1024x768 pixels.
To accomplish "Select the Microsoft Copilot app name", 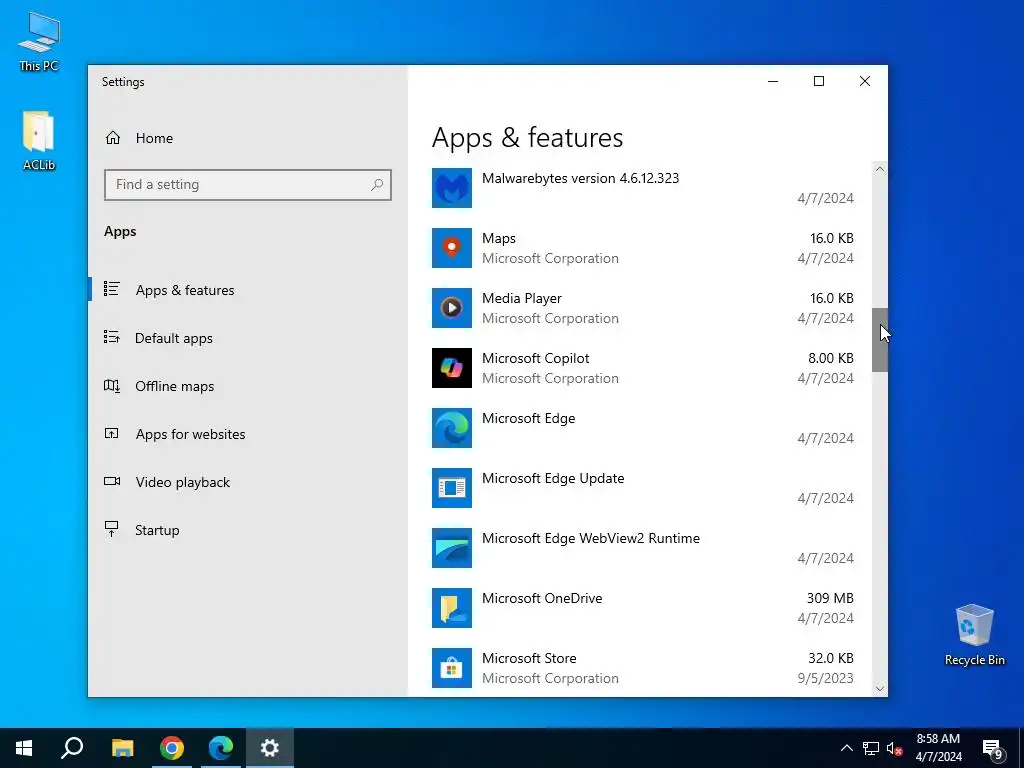I will 536,359.
